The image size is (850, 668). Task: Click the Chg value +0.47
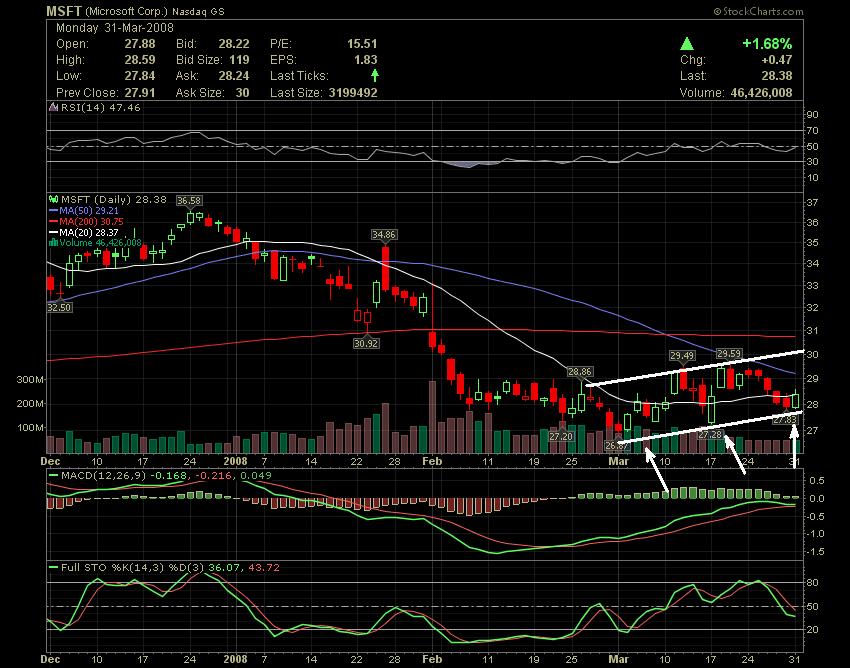click(777, 60)
